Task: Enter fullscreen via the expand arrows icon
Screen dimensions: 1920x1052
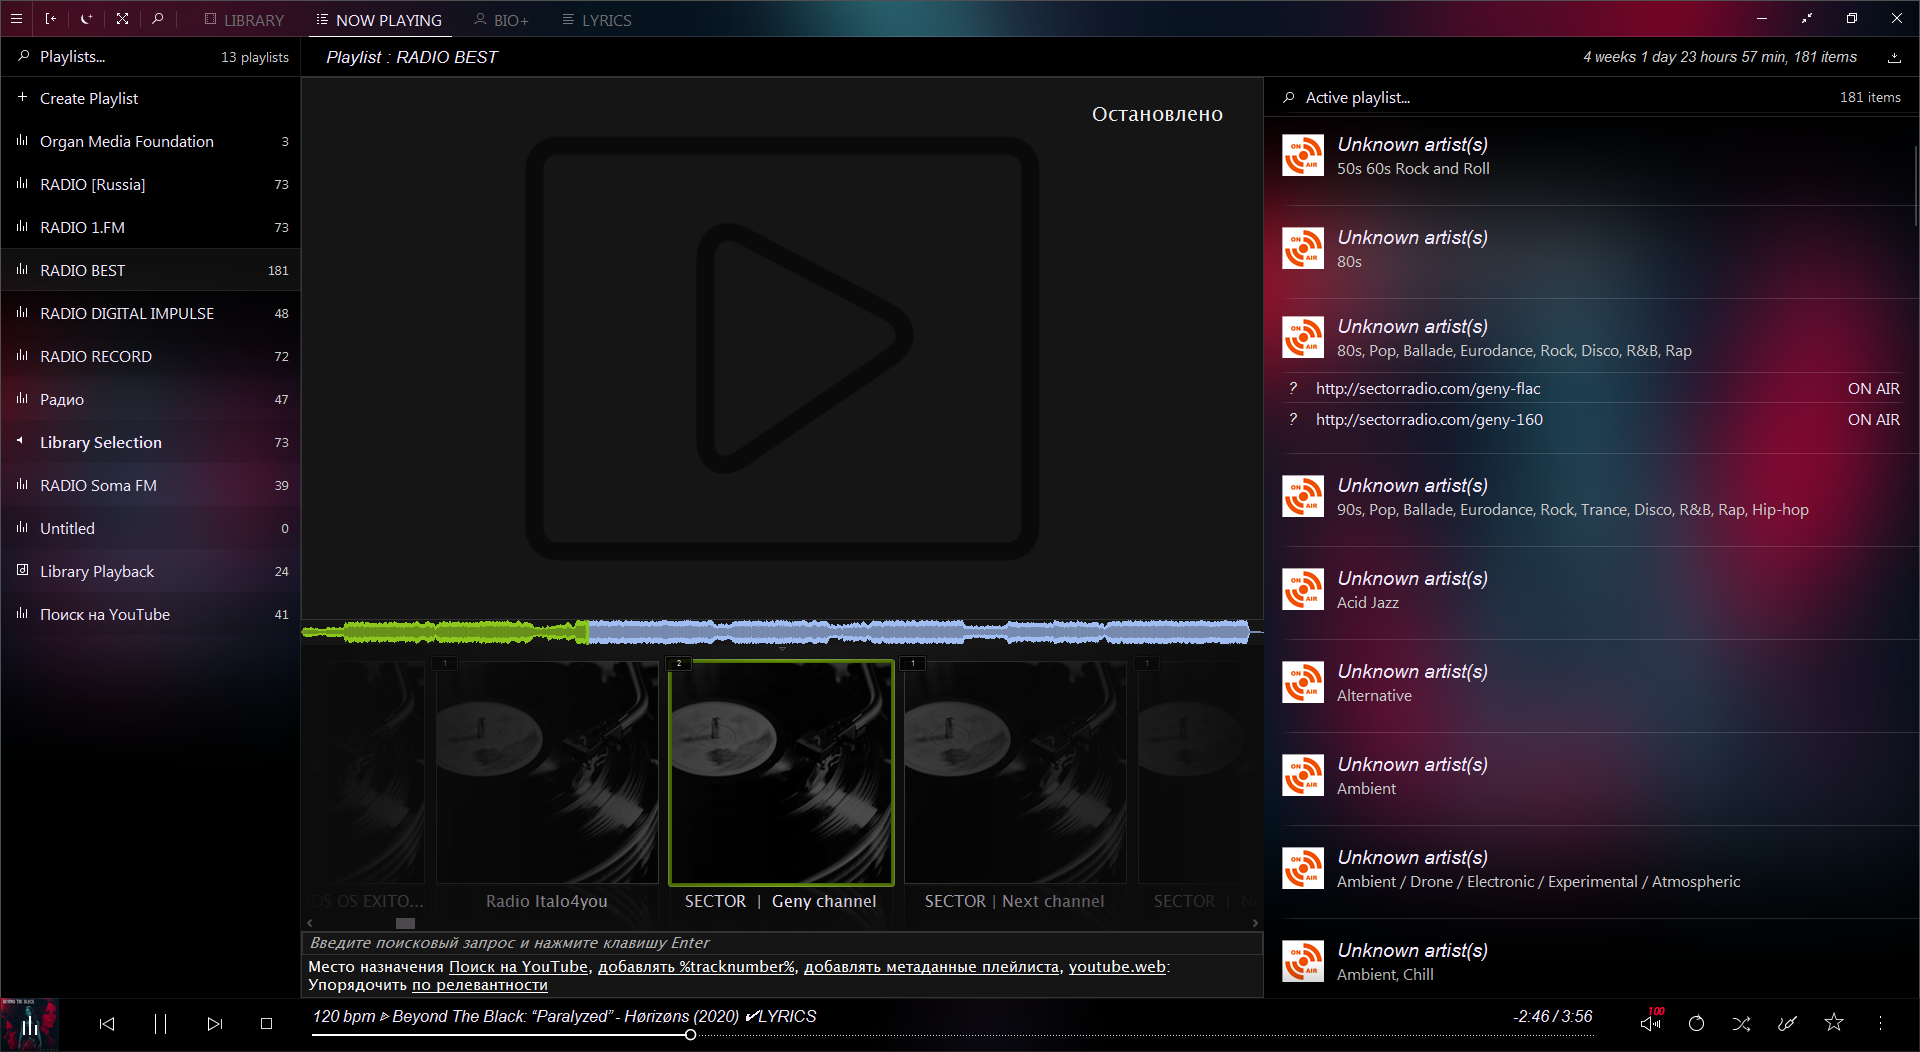Action: tap(122, 18)
